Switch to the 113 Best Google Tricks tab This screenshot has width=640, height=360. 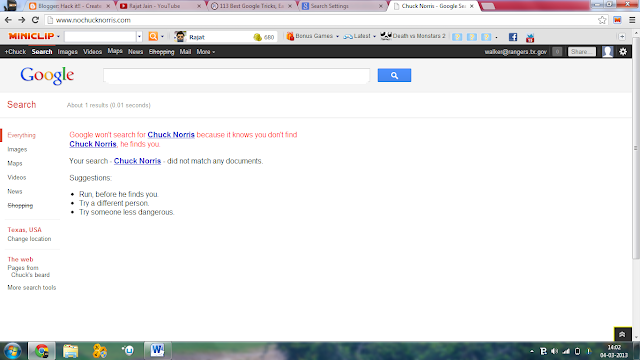click(251, 6)
